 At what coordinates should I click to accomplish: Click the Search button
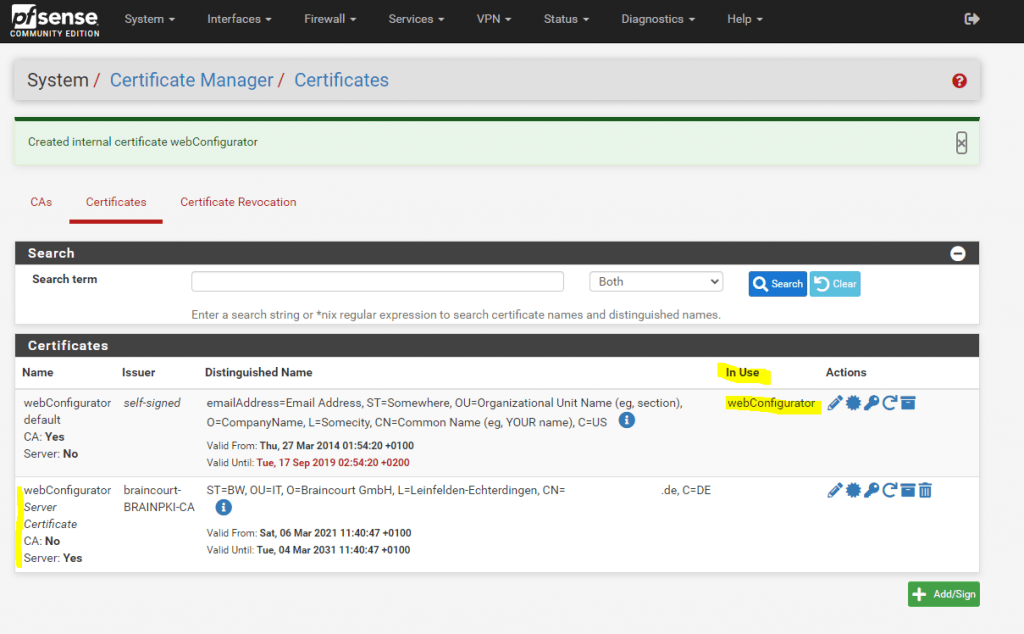click(777, 284)
